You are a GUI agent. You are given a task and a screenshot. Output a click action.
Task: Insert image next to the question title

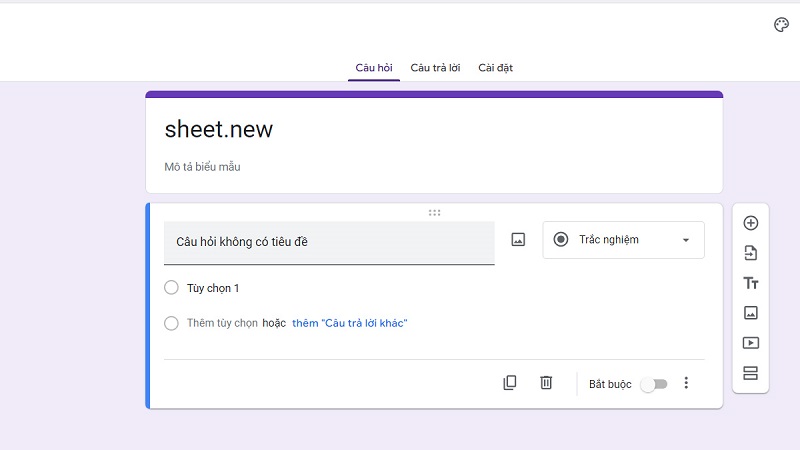(x=518, y=239)
